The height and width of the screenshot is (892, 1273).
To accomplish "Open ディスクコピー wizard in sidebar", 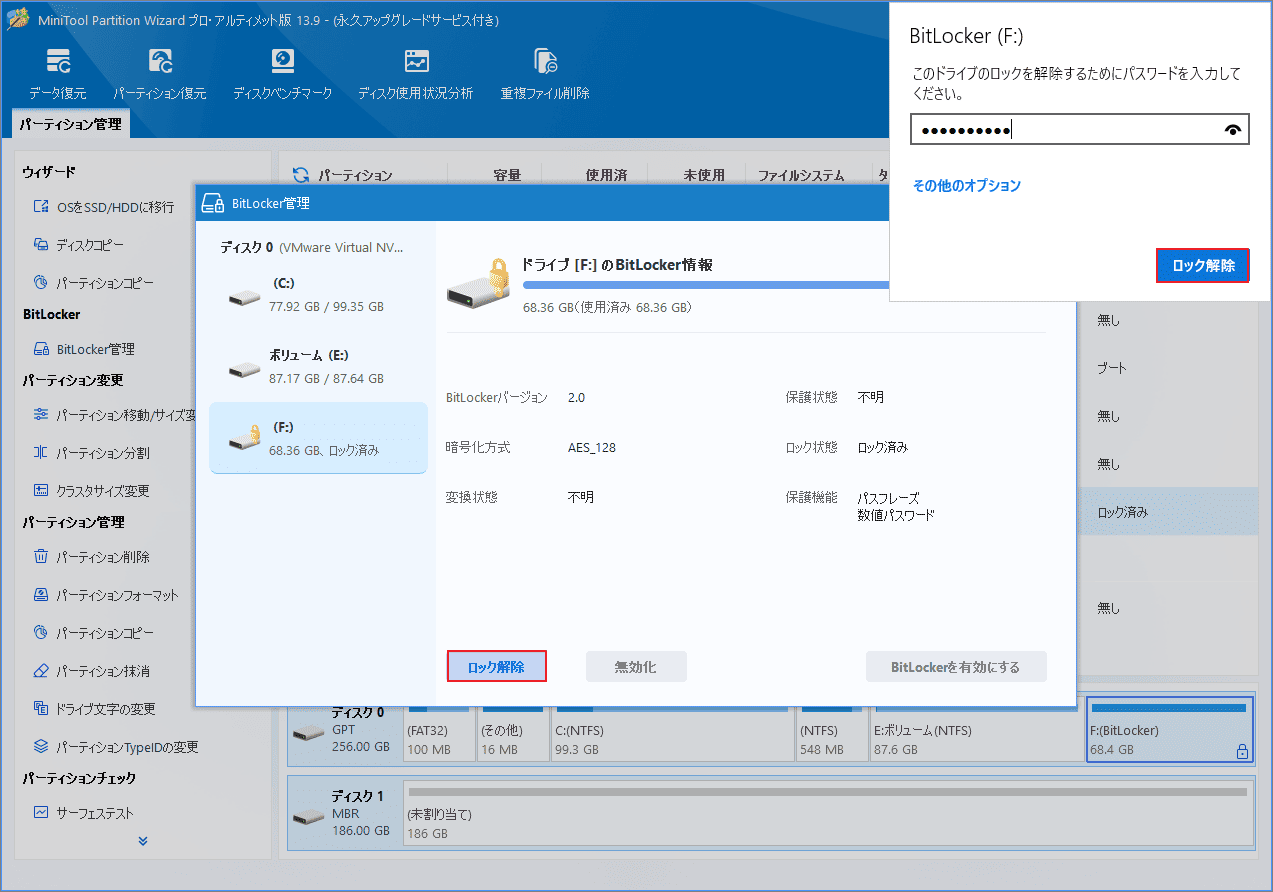I will 79,245.
